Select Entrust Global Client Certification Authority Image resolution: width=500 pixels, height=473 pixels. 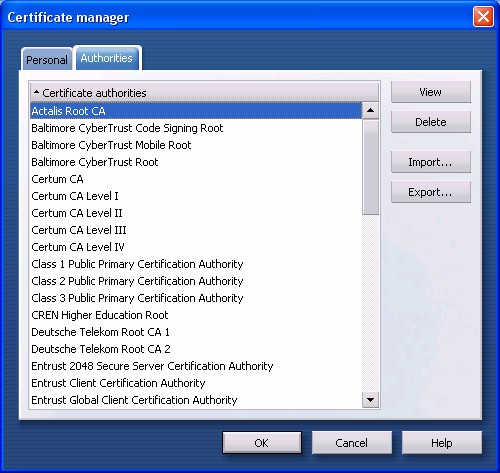point(196,400)
